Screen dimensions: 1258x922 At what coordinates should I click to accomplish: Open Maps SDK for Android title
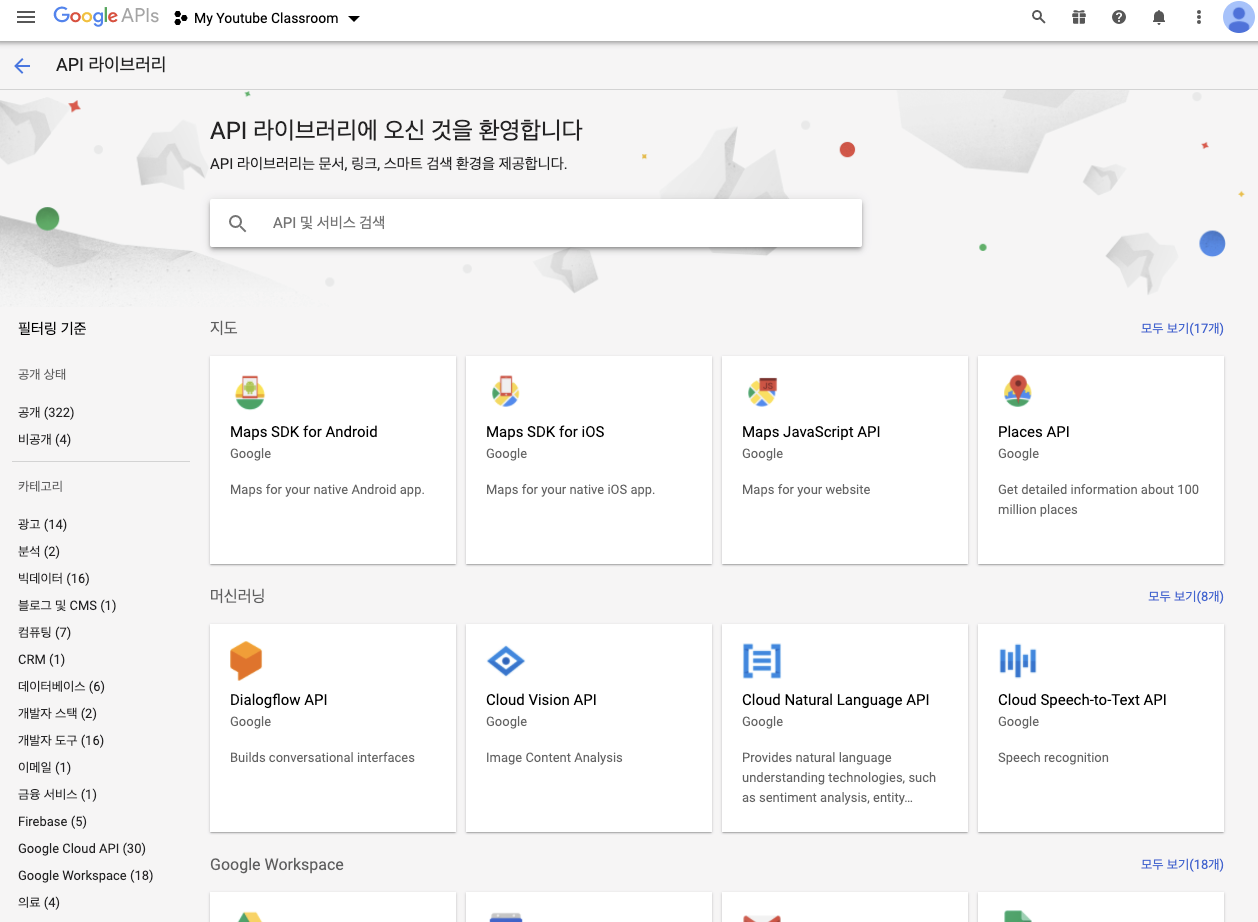[x=304, y=432]
